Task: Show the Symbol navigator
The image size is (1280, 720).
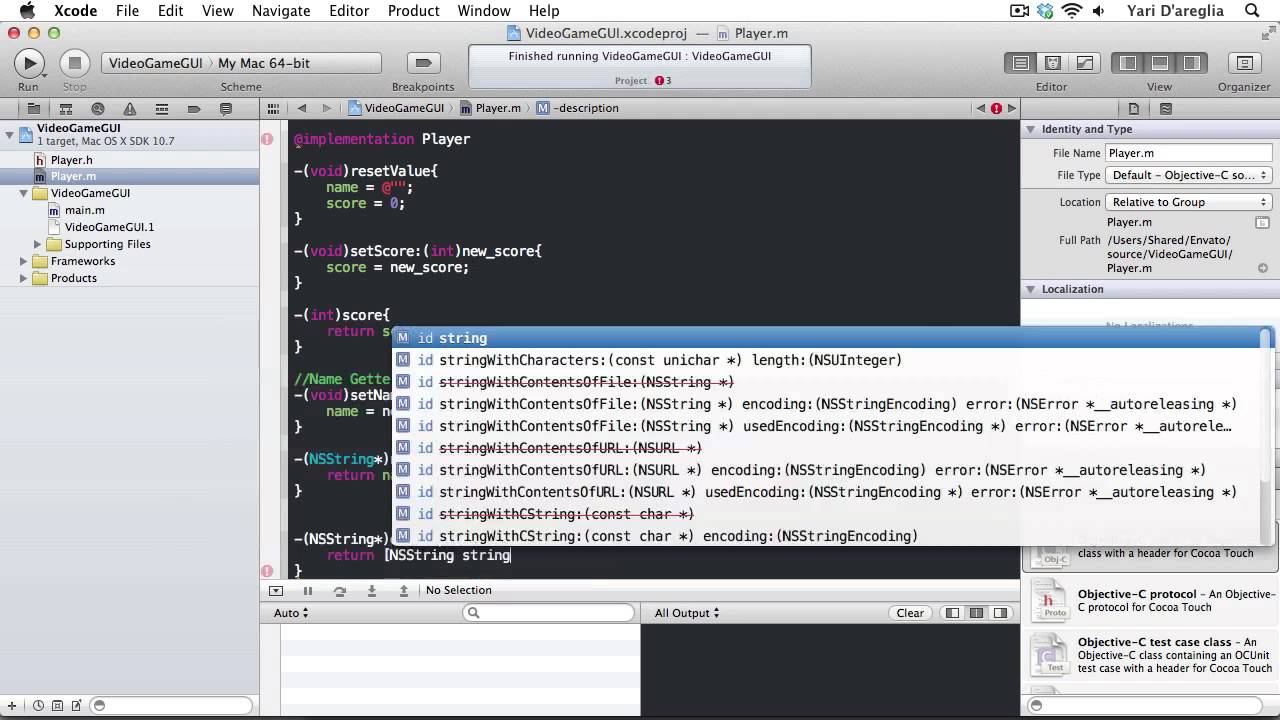Action: (x=66, y=109)
